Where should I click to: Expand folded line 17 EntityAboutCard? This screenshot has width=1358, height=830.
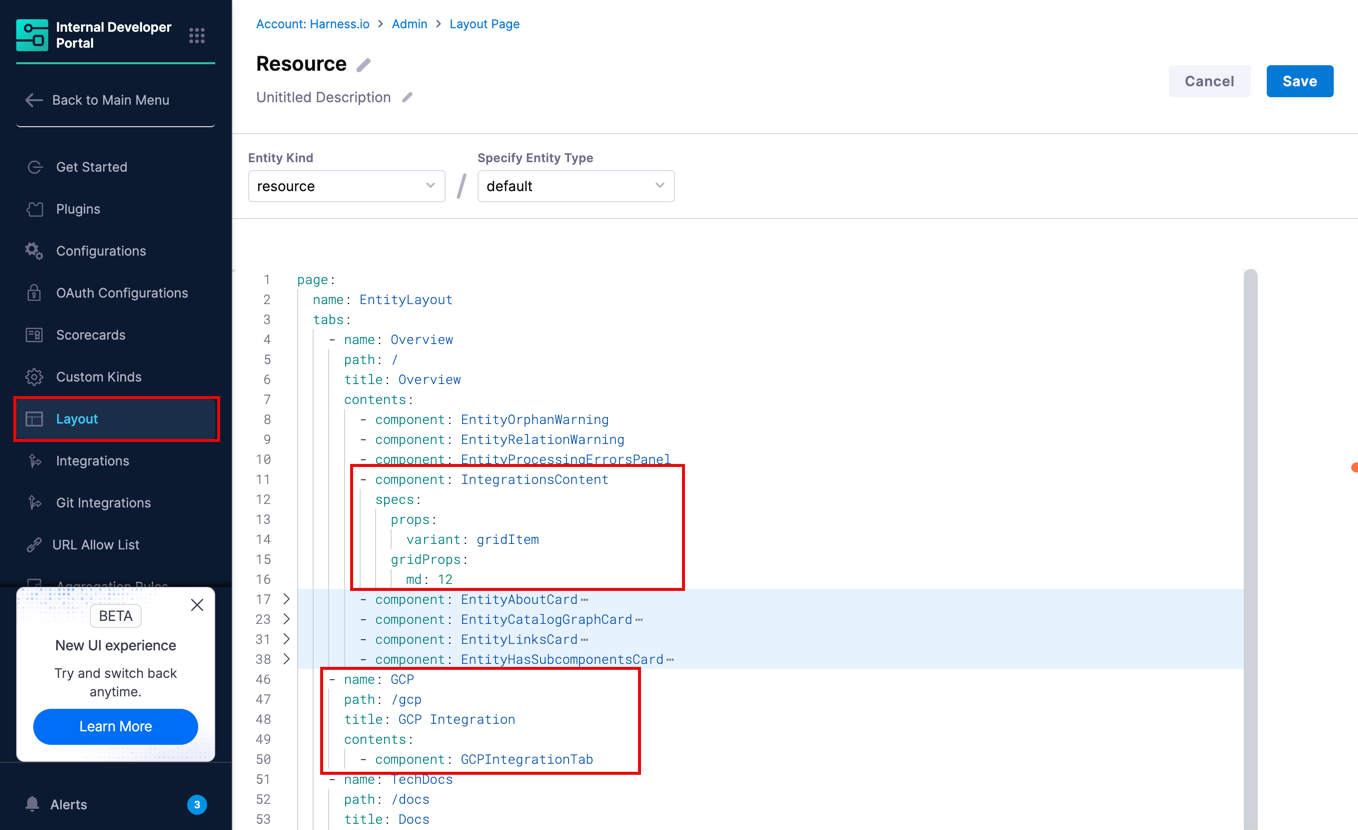coord(286,599)
